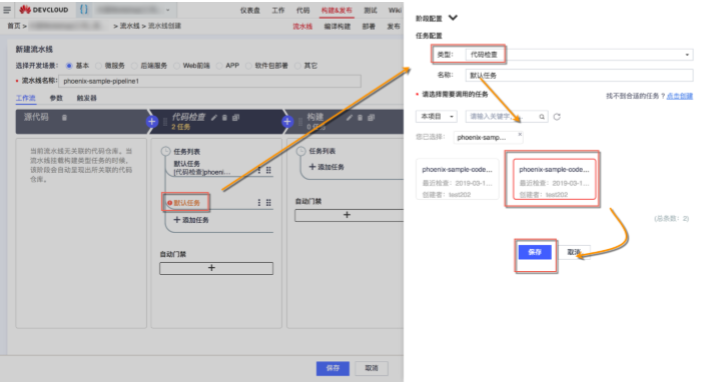Click 添加任务 under the 构建 stage

pyautogui.click(x=327, y=167)
